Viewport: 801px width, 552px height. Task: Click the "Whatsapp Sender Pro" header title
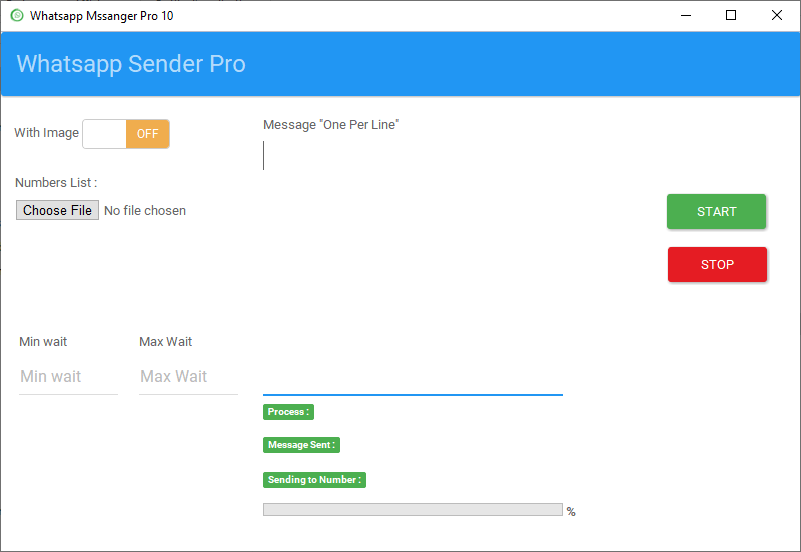tap(131, 64)
